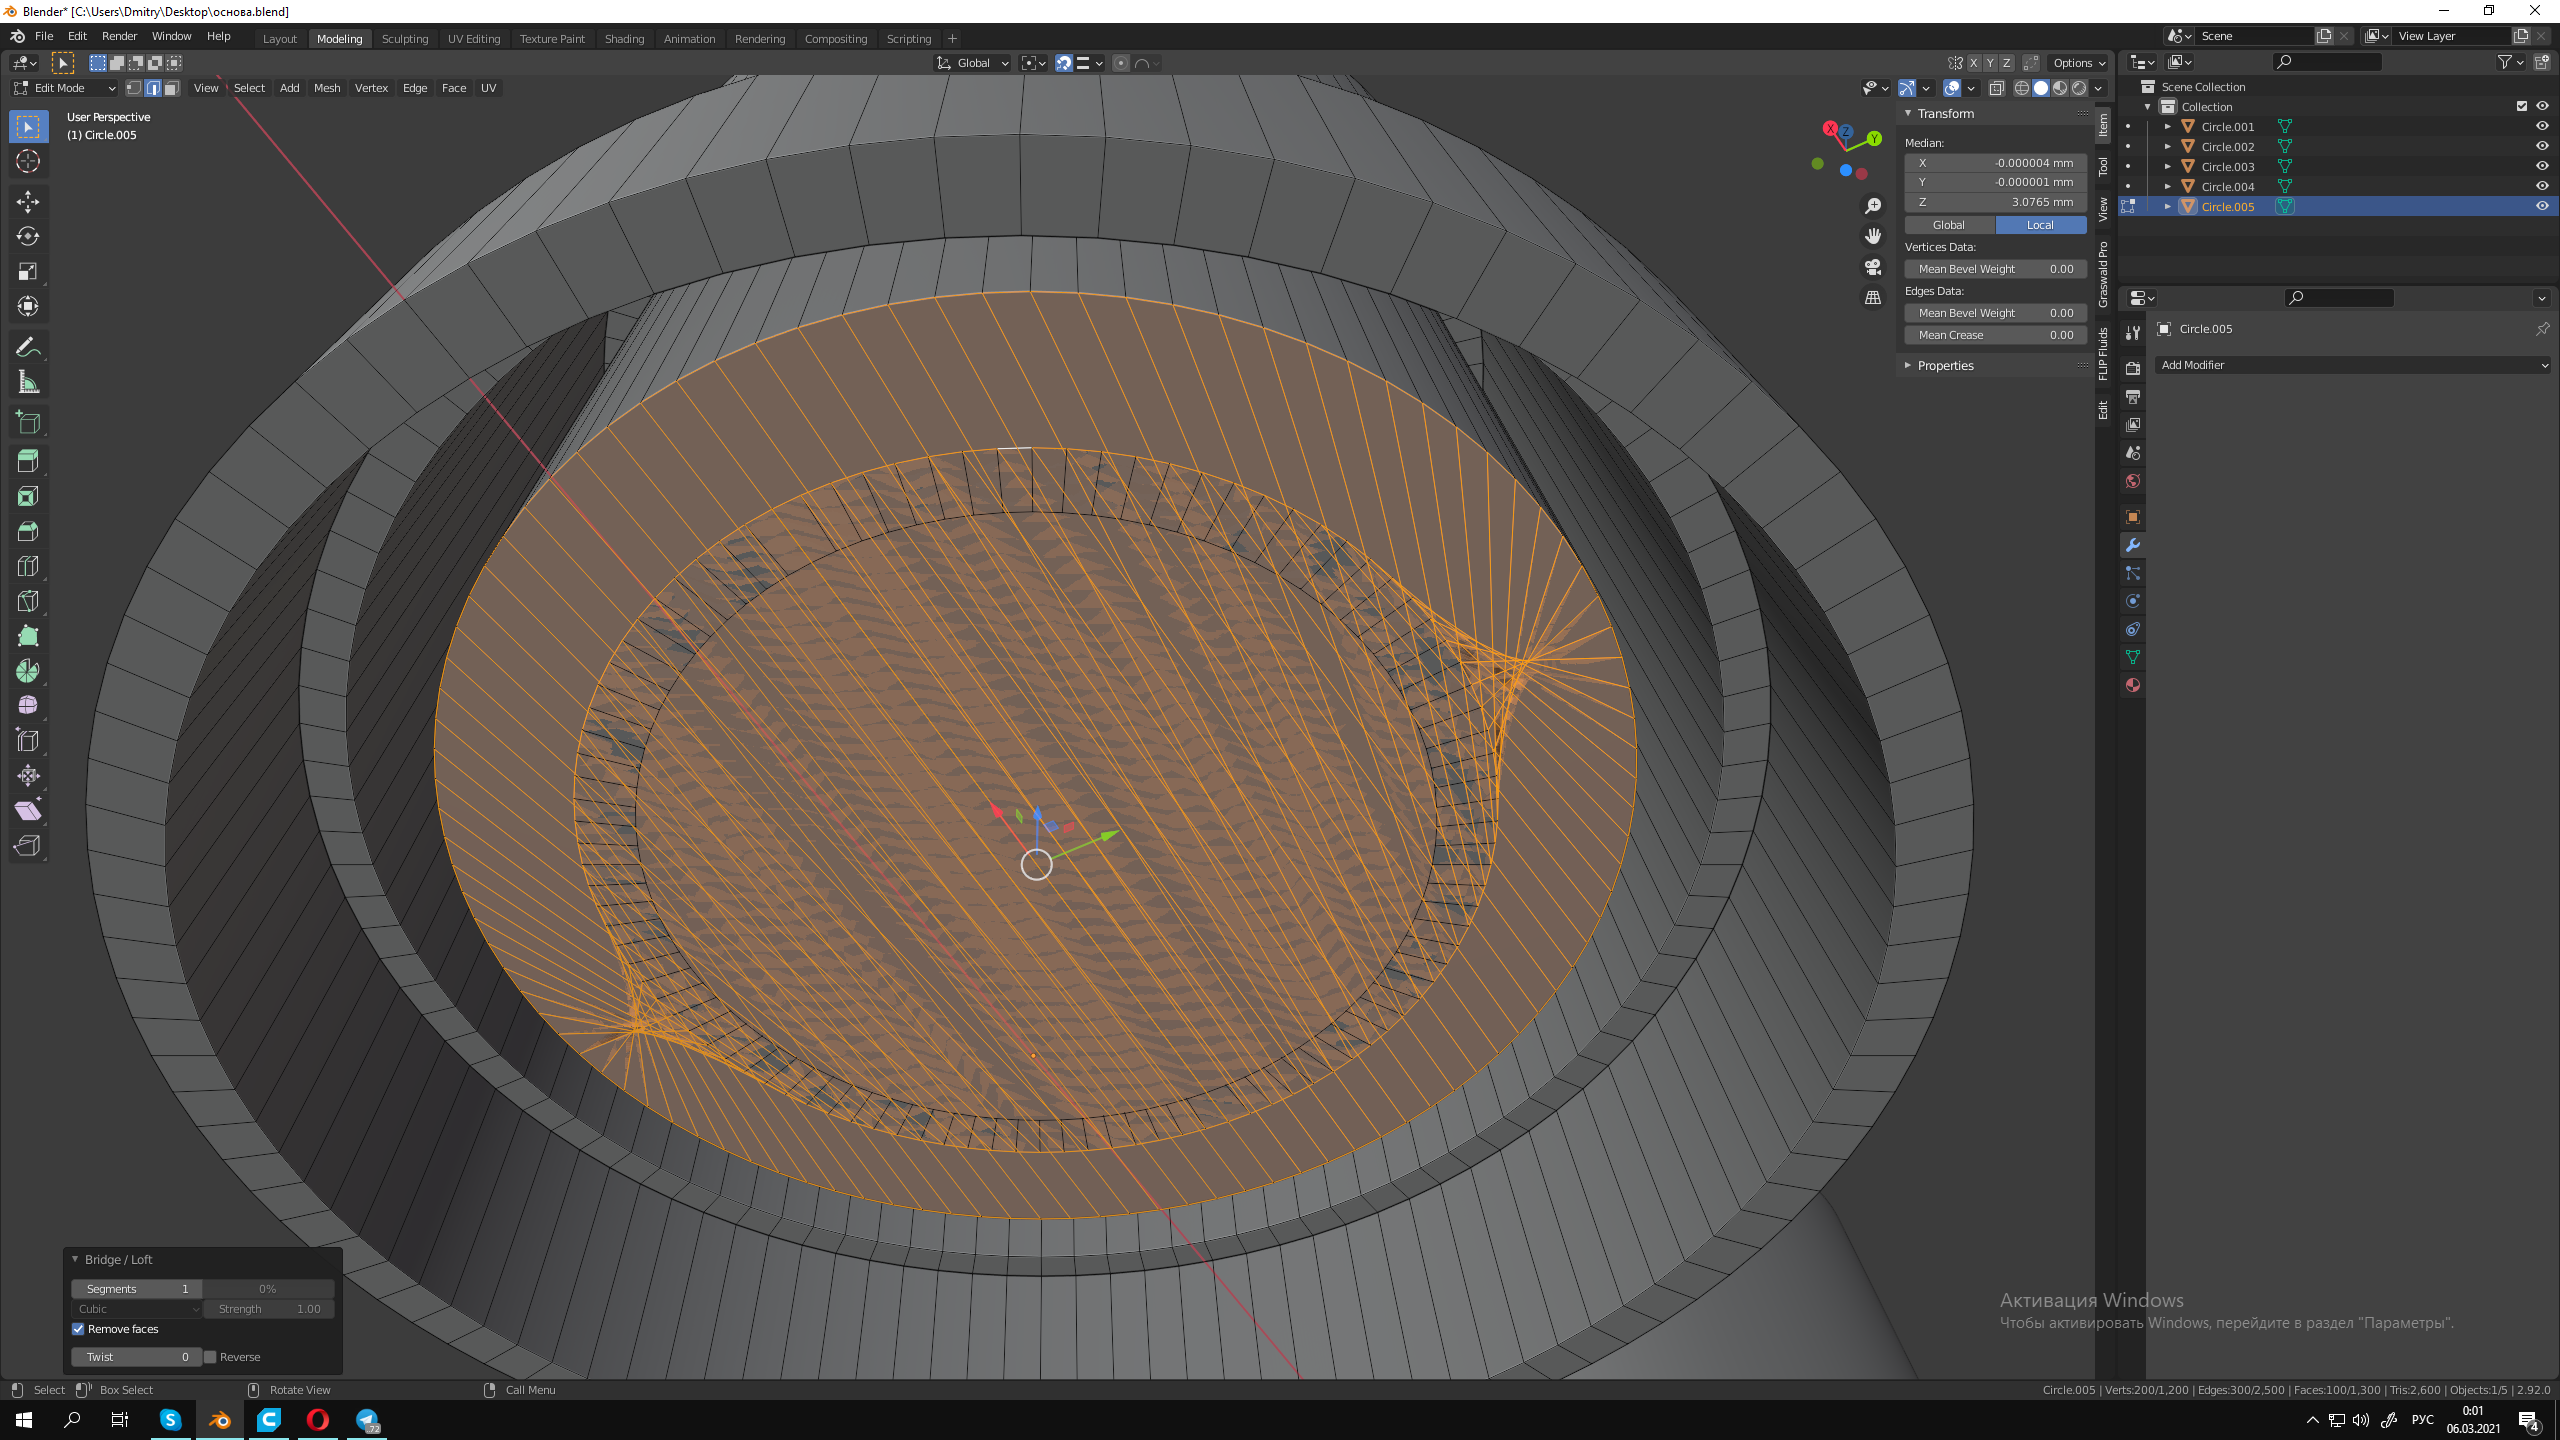Hide Circle.001 in outliner

2542,126
